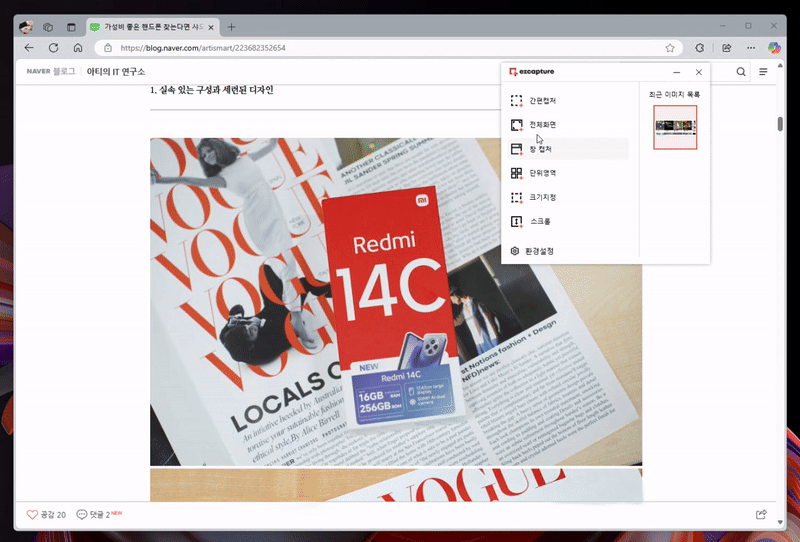Open 아티의 IT 연구소 blog title link

(116, 71)
